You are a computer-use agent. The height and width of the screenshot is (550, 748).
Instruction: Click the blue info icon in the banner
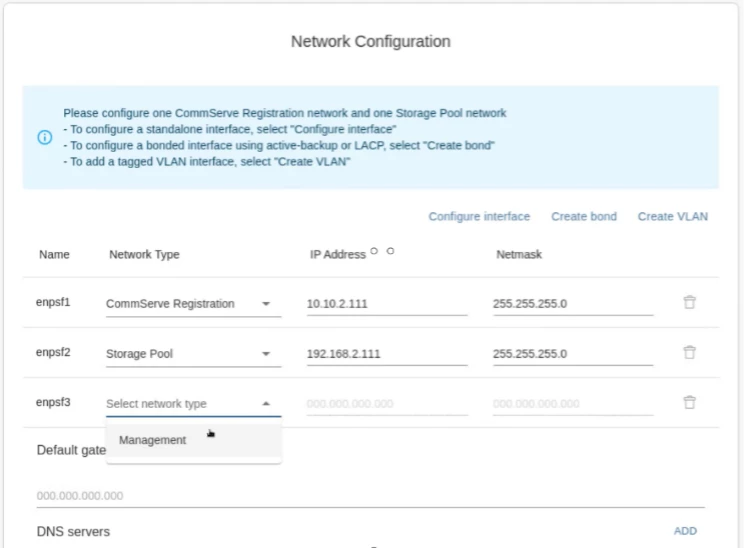(x=45, y=138)
